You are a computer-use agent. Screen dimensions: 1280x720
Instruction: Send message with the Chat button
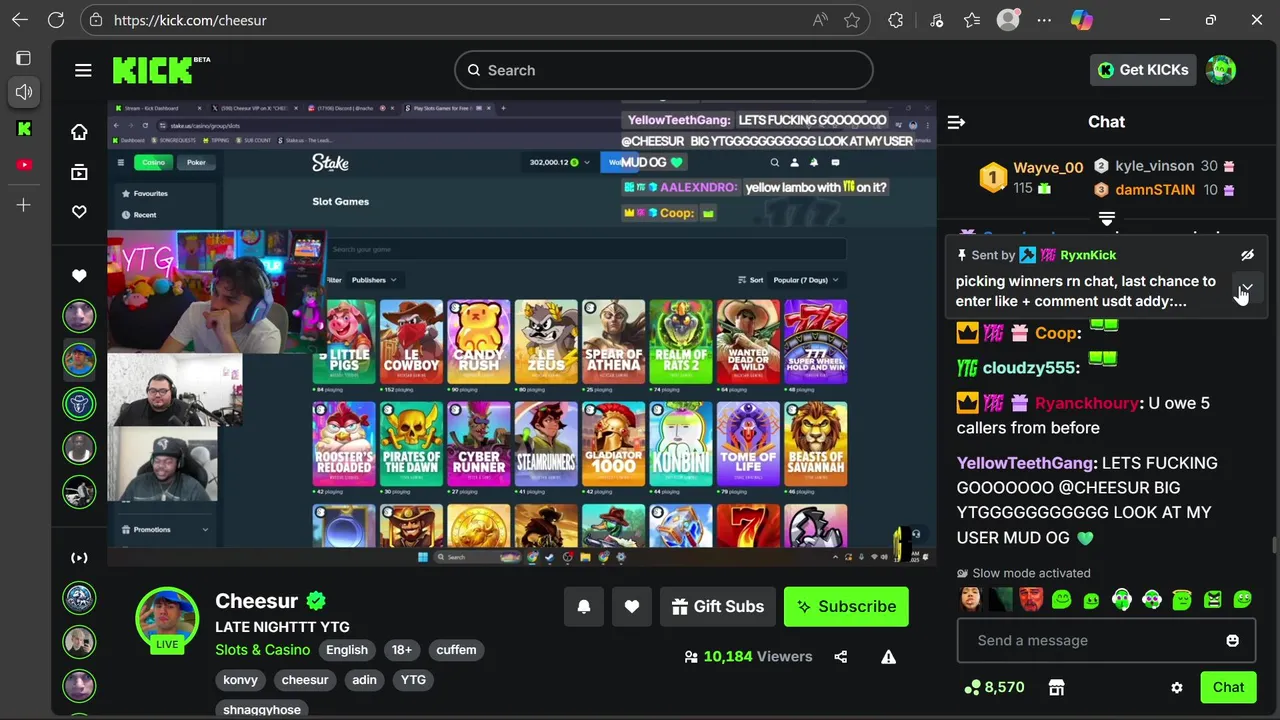1228,687
